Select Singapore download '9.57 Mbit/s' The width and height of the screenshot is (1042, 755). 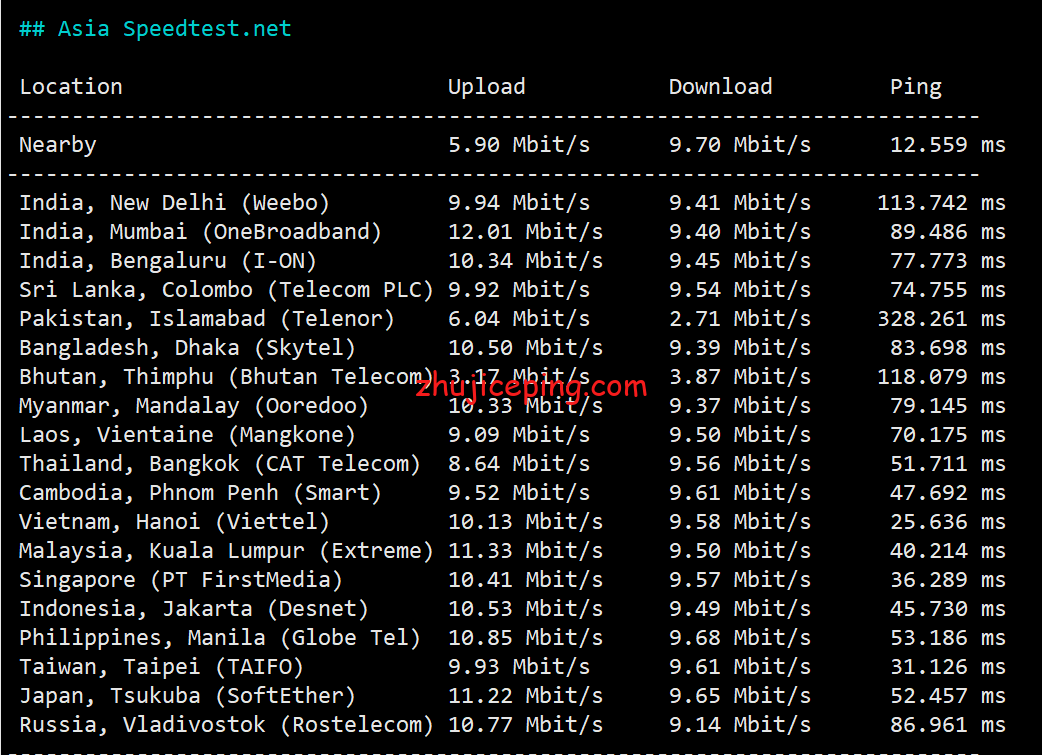pos(740,580)
